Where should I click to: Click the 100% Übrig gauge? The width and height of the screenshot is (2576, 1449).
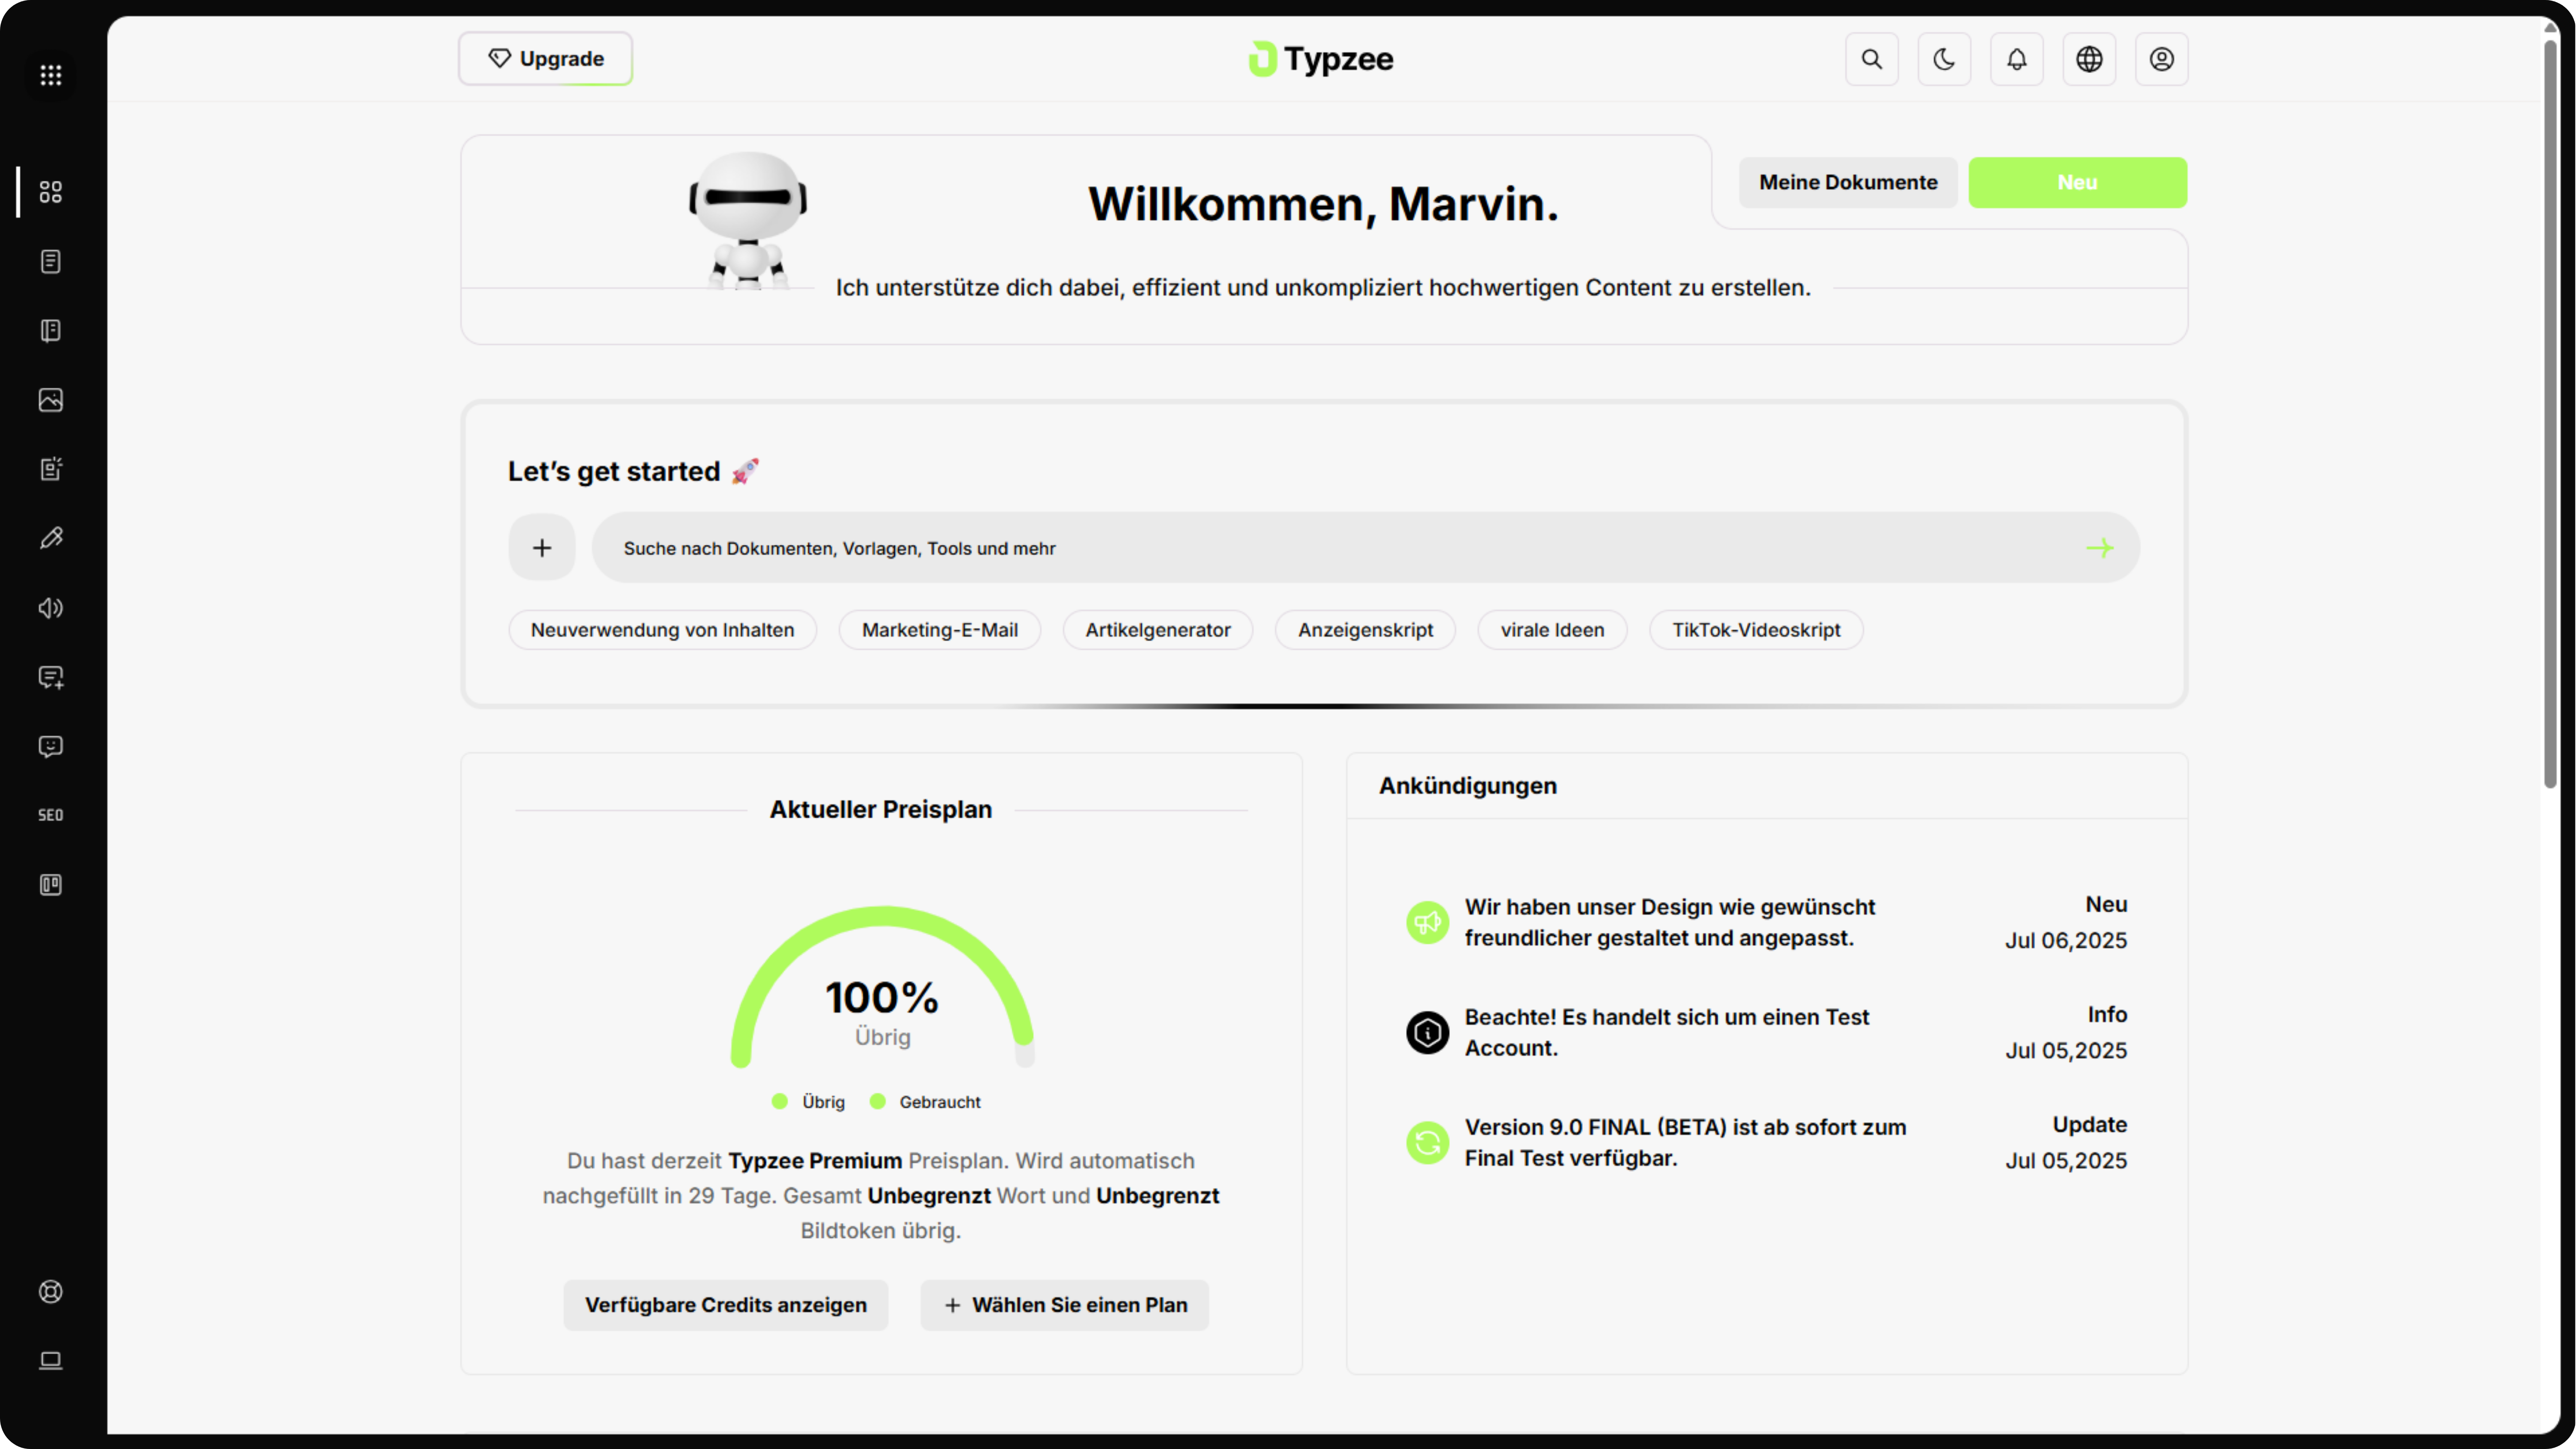pos(882,987)
